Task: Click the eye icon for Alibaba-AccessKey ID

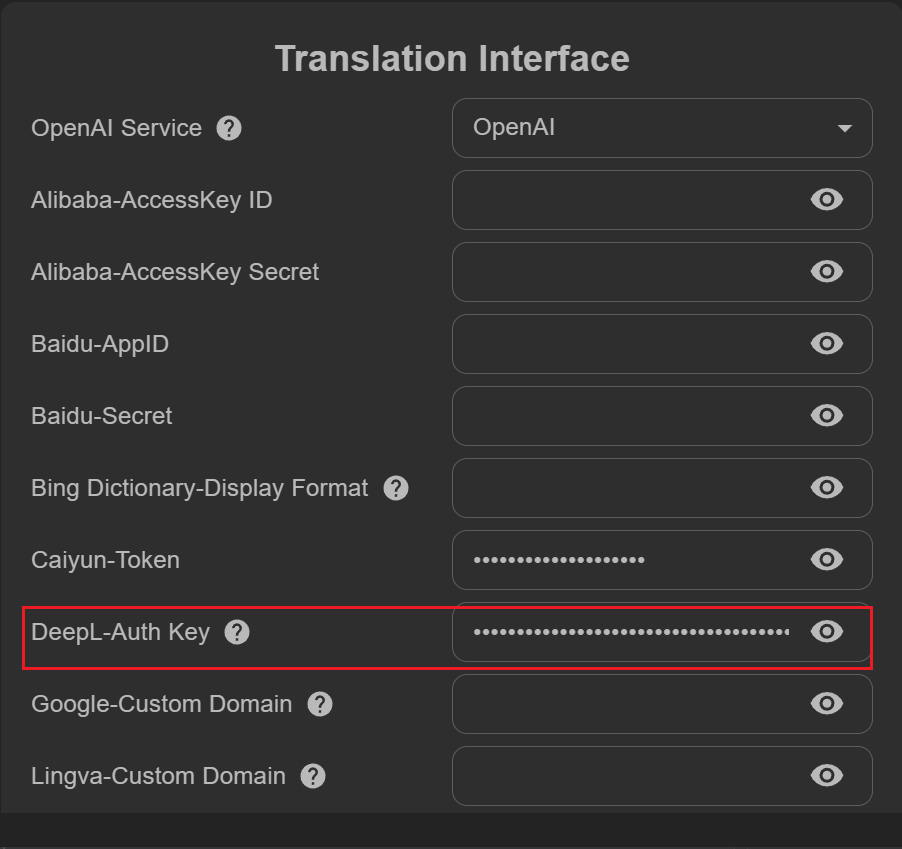Action: point(827,200)
